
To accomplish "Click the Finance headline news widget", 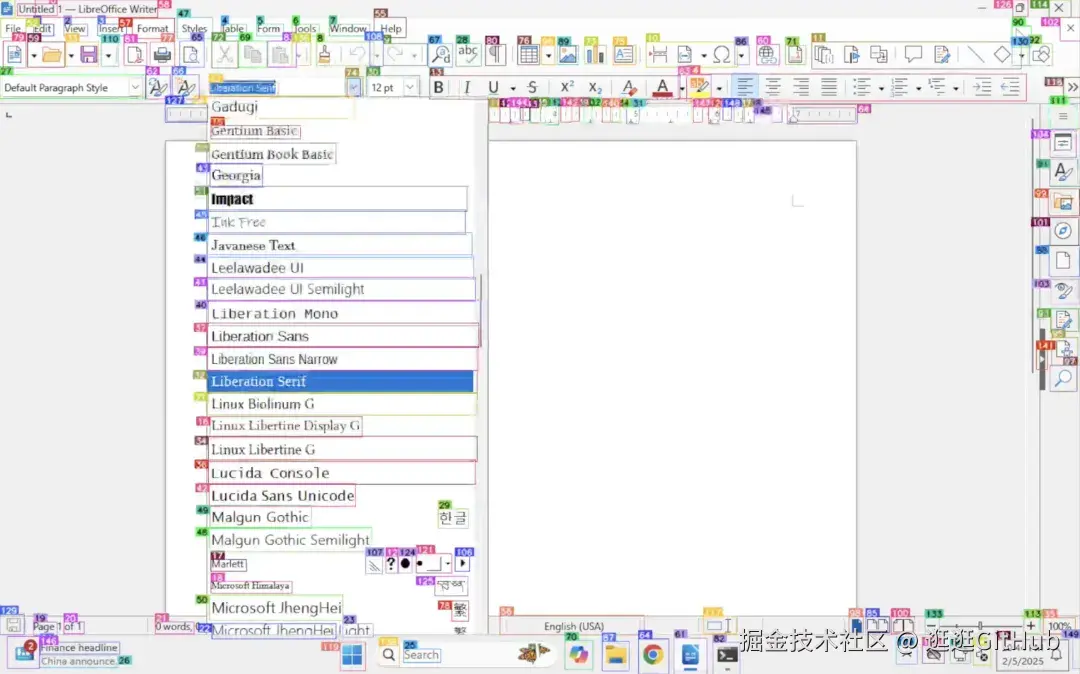I will pyautogui.click(x=65, y=654).
